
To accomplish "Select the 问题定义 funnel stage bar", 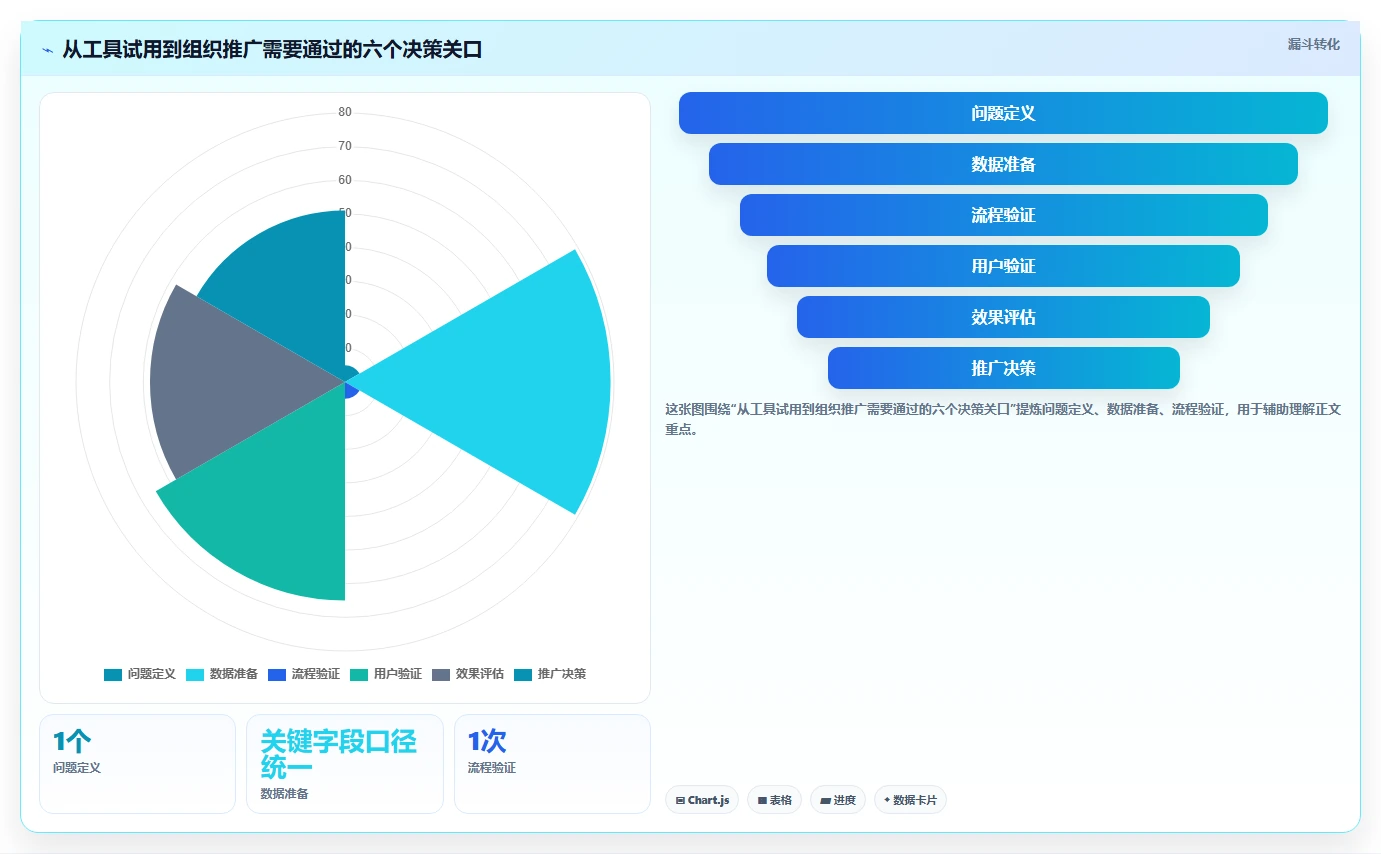I will coord(1003,113).
